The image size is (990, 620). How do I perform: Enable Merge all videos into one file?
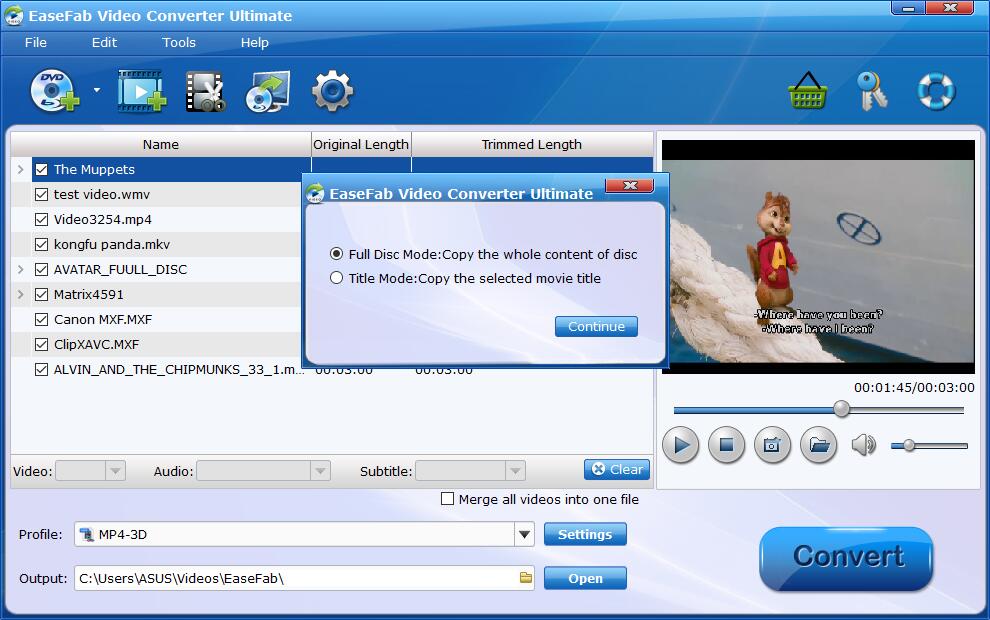[448, 499]
